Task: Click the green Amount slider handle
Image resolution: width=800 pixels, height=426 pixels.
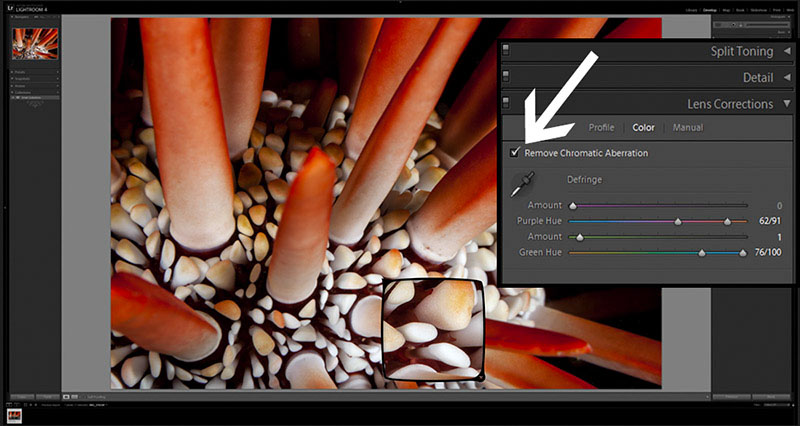Action: 579,237
